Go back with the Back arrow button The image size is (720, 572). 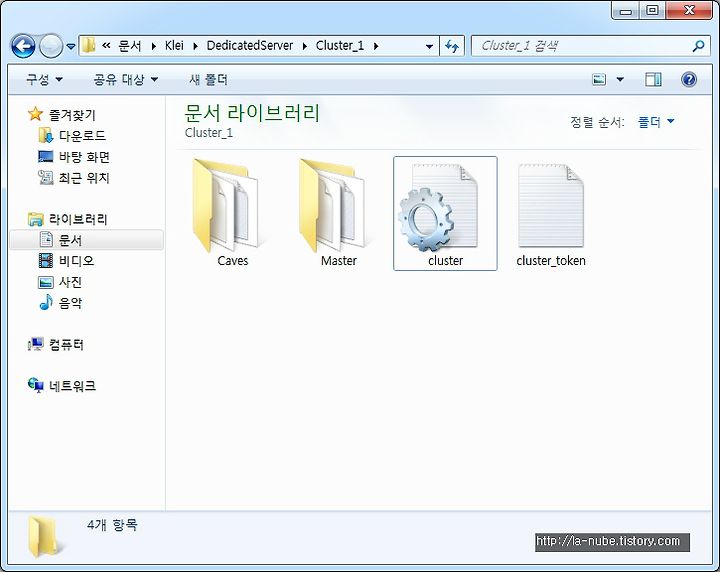tap(23, 46)
